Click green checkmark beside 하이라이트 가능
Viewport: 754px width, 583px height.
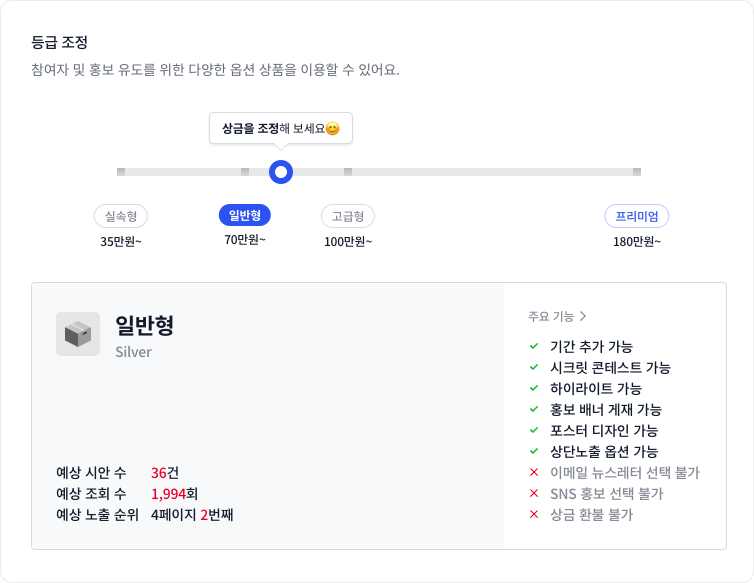[534, 388]
